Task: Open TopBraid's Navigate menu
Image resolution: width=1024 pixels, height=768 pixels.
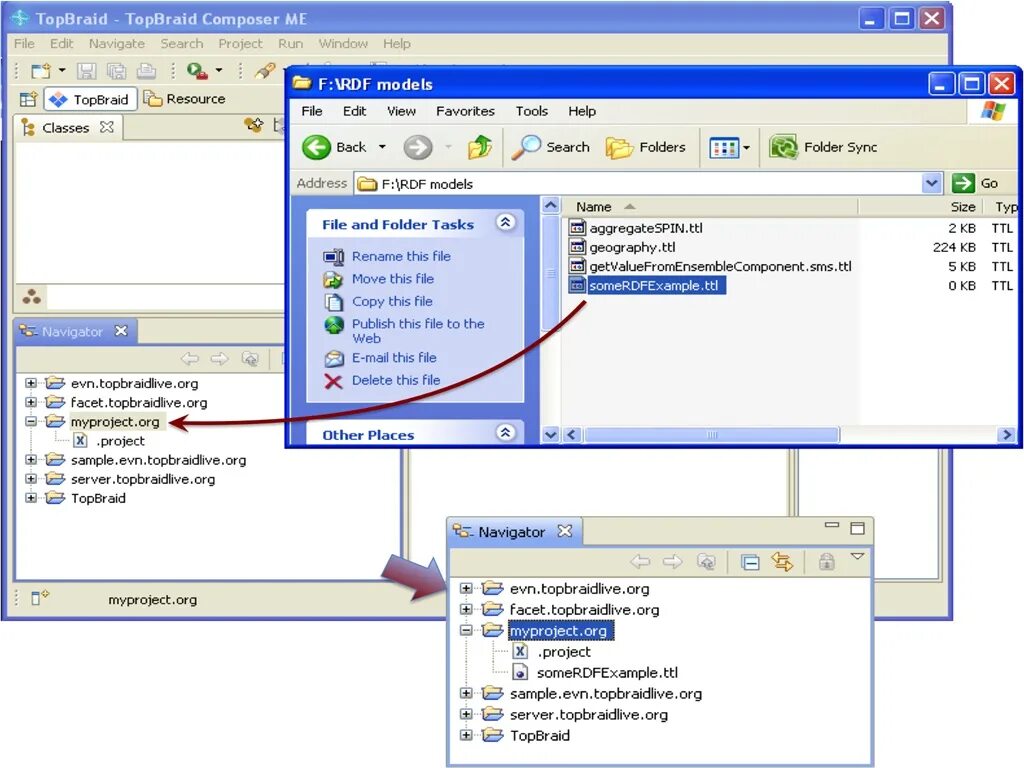Action: (x=117, y=44)
